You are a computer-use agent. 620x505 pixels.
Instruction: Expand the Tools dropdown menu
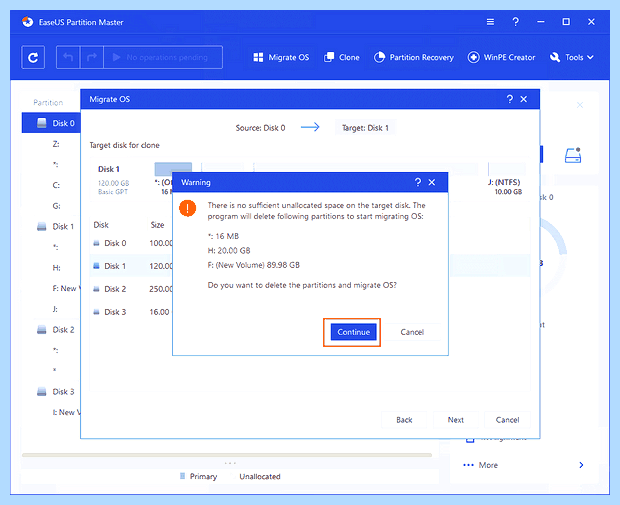coord(572,57)
